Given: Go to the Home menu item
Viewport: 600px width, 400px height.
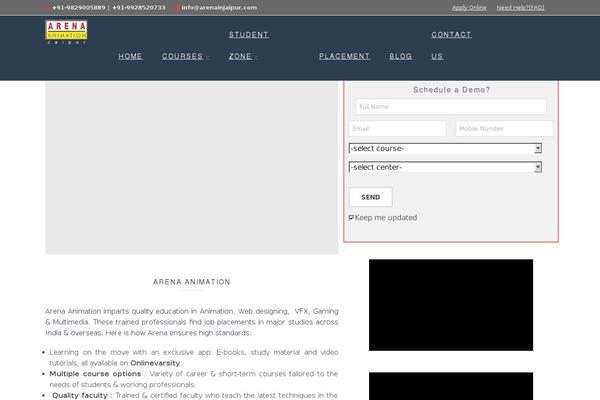Looking at the screenshot, I should pyautogui.click(x=130, y=56).
